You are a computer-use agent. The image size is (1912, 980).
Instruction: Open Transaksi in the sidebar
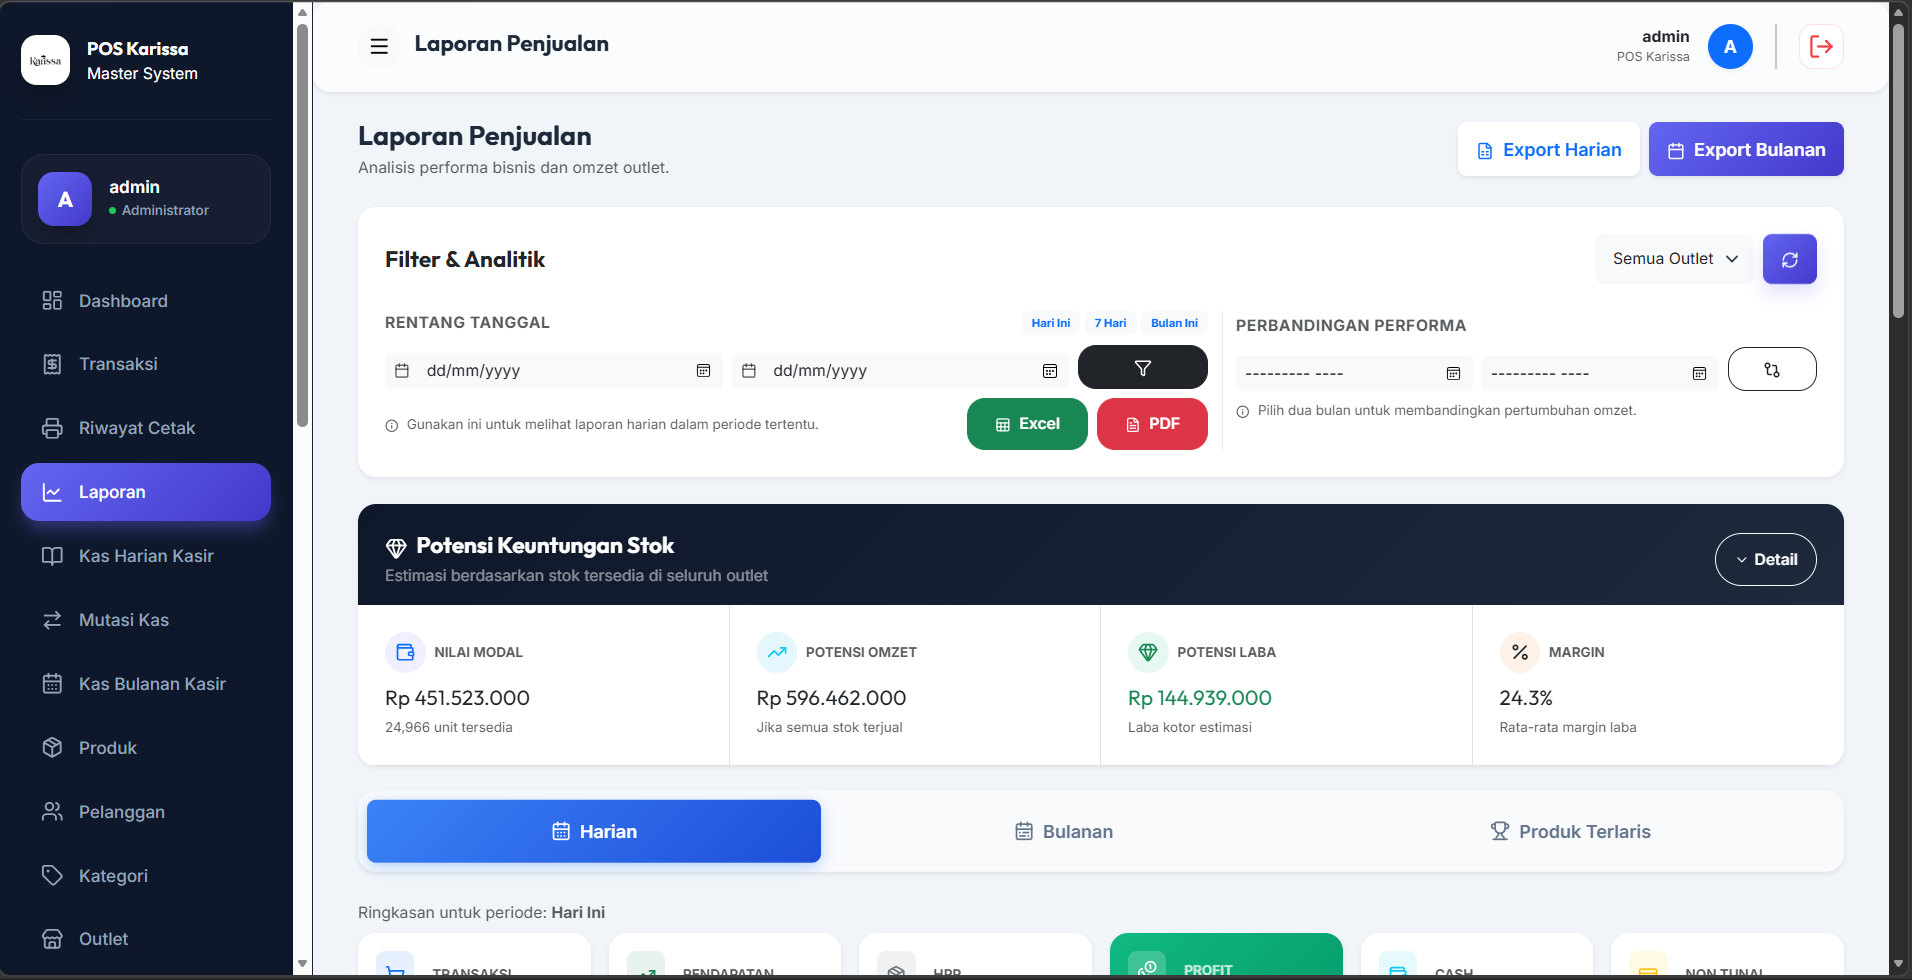pos(146,364)
